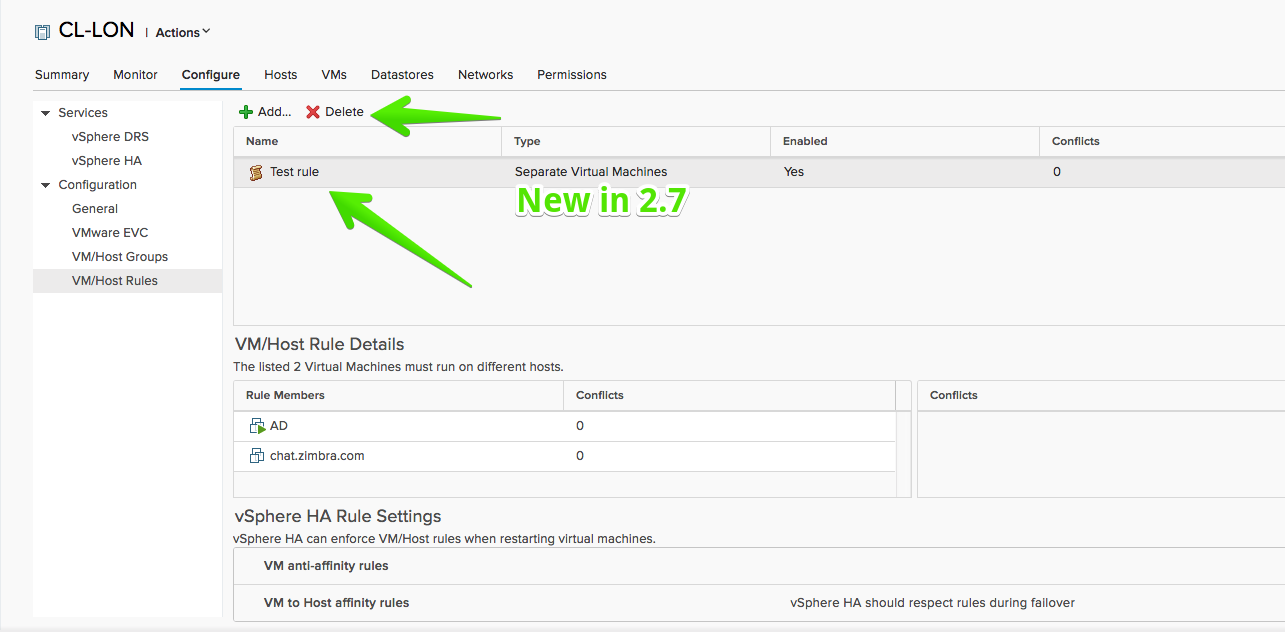Screen dimensions: 1285x632
Task: Switch to the Summary tab
Action: pos(62,75)
